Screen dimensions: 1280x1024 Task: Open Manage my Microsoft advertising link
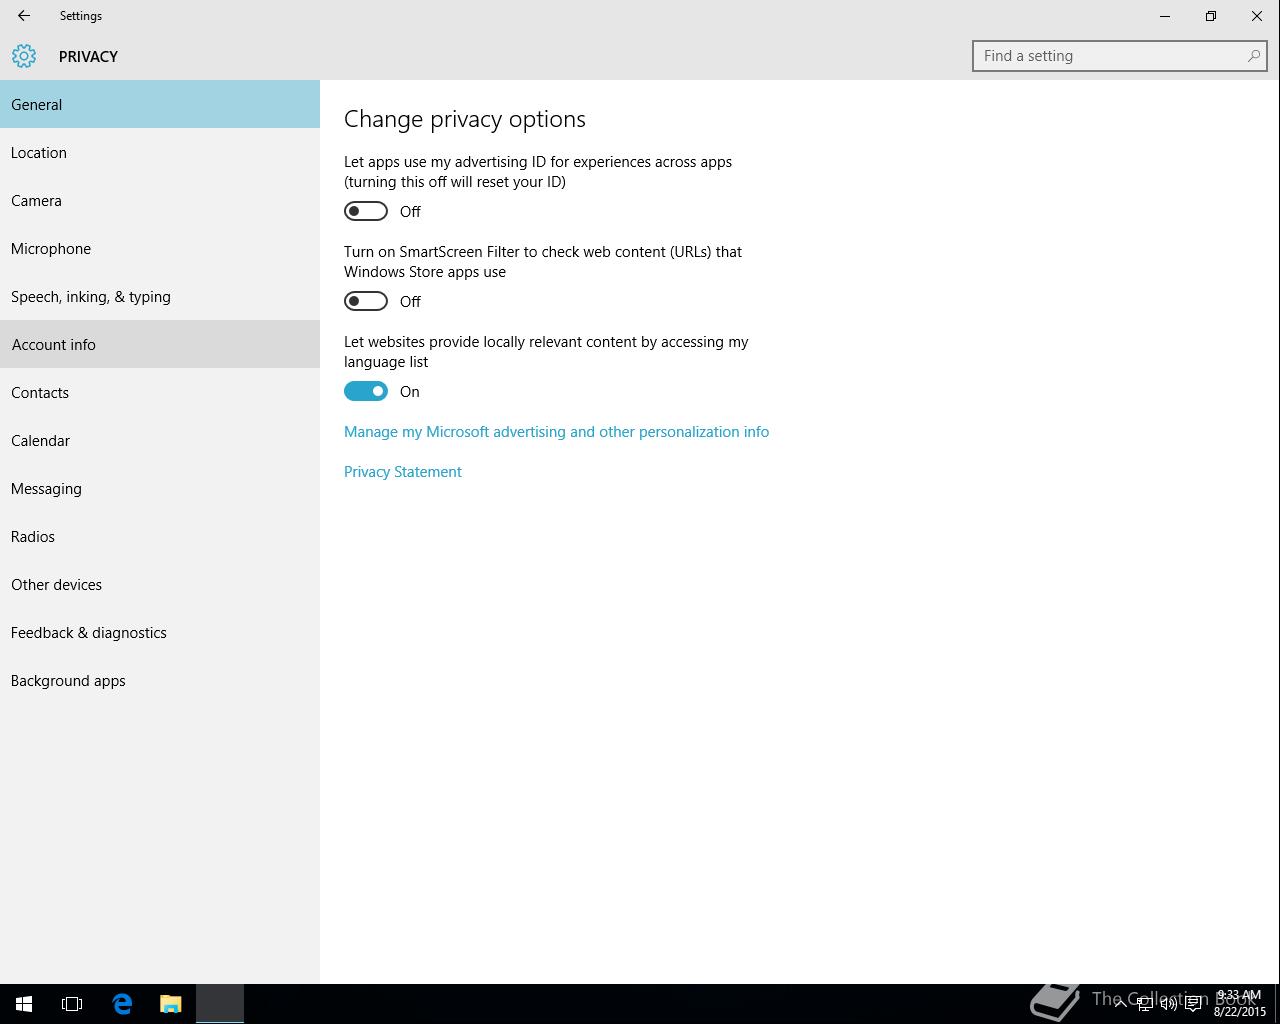[x=556, y=432]
